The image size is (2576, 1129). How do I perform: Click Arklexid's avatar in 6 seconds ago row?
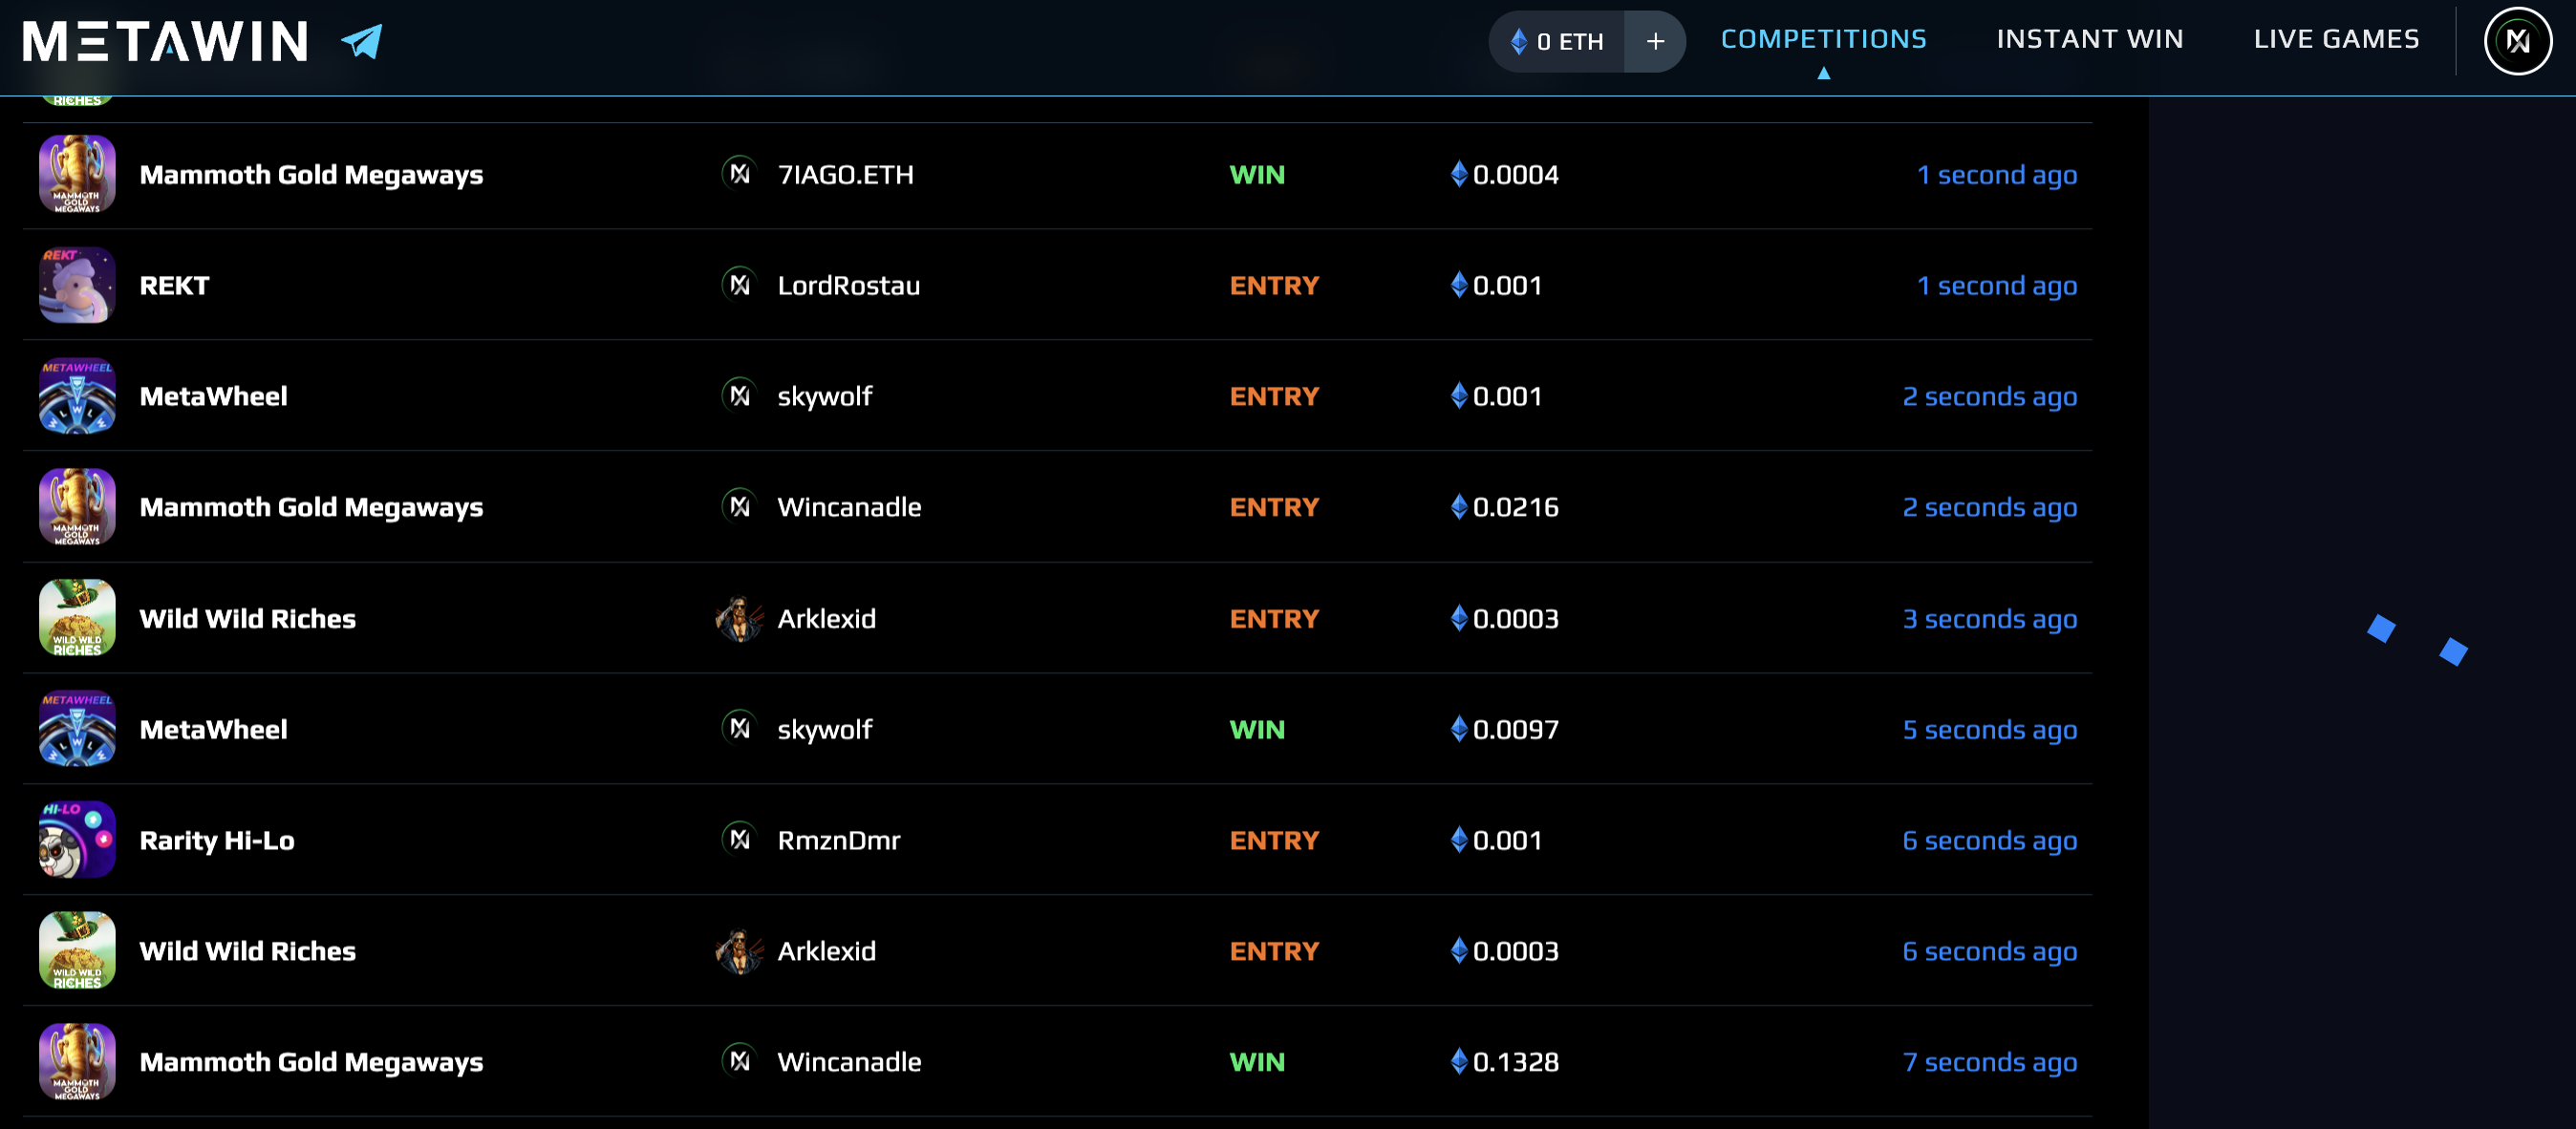pos(739,951)
